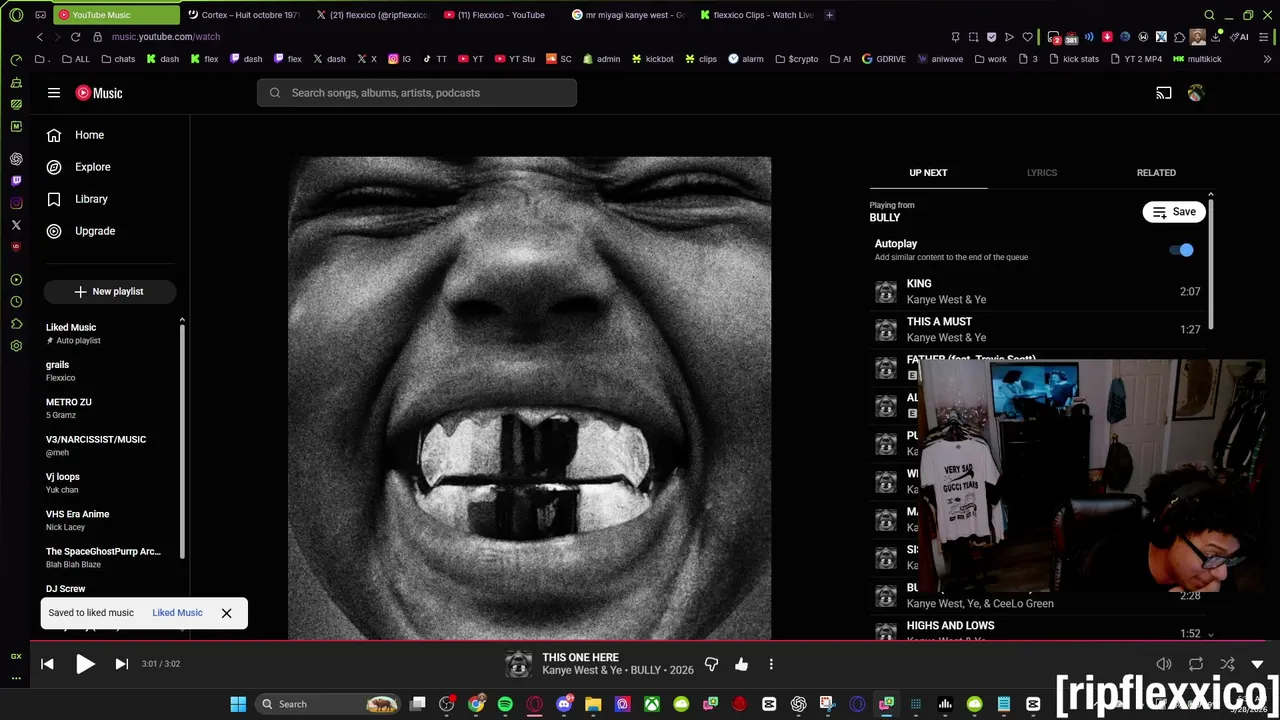Click the sidebar playlist scrollbar
This screenshot has width=1280, height=720.
click(x=182, y=440)
